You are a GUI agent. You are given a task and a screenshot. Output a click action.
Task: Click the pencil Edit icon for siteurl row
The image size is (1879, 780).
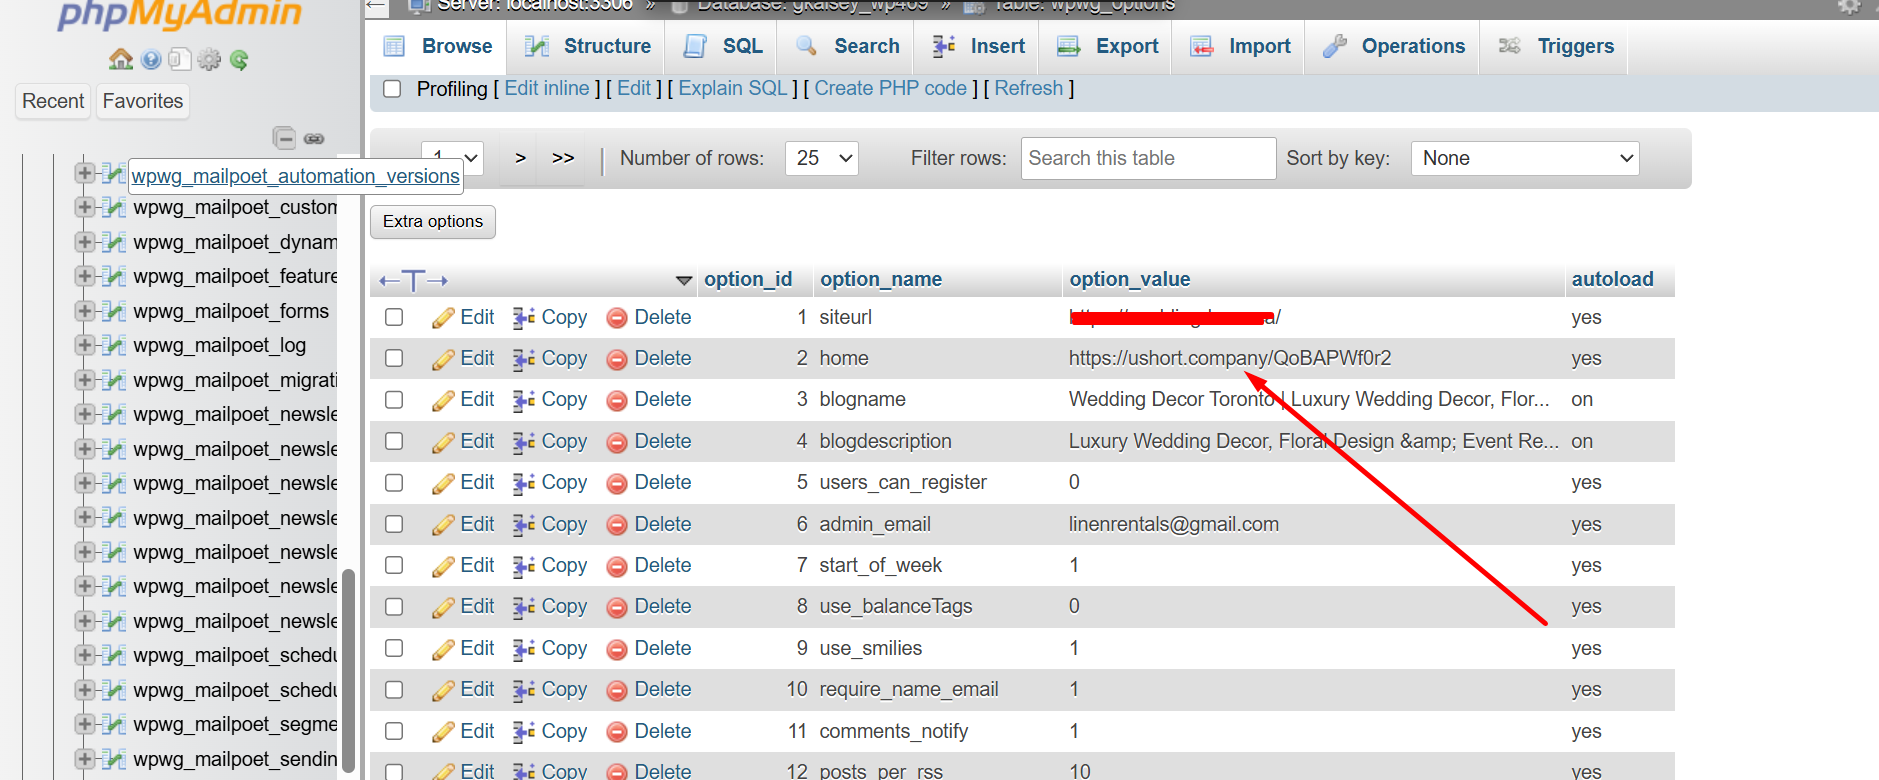point(443,318)
